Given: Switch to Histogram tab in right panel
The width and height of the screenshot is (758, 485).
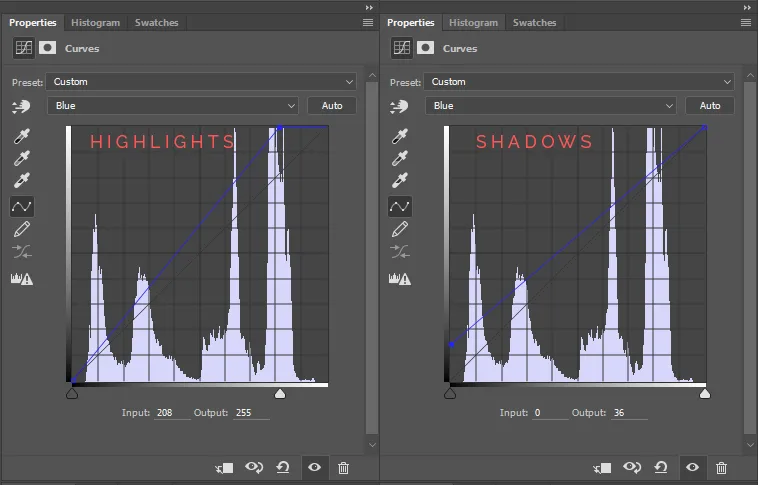Looking at the screenshot, I should (x=473, y=23).
